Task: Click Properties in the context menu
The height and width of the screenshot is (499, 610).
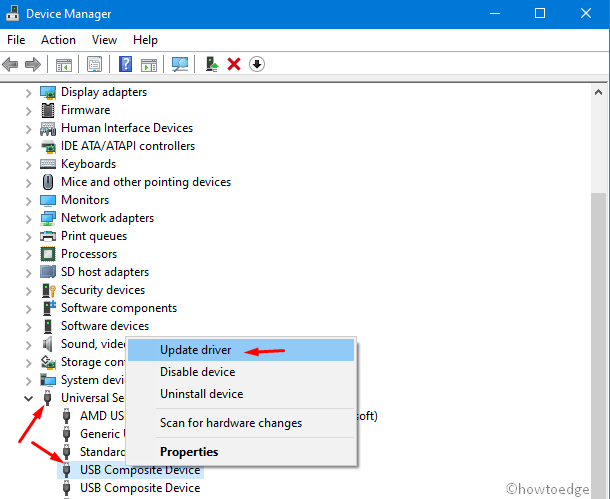Action: click(189, 452)
